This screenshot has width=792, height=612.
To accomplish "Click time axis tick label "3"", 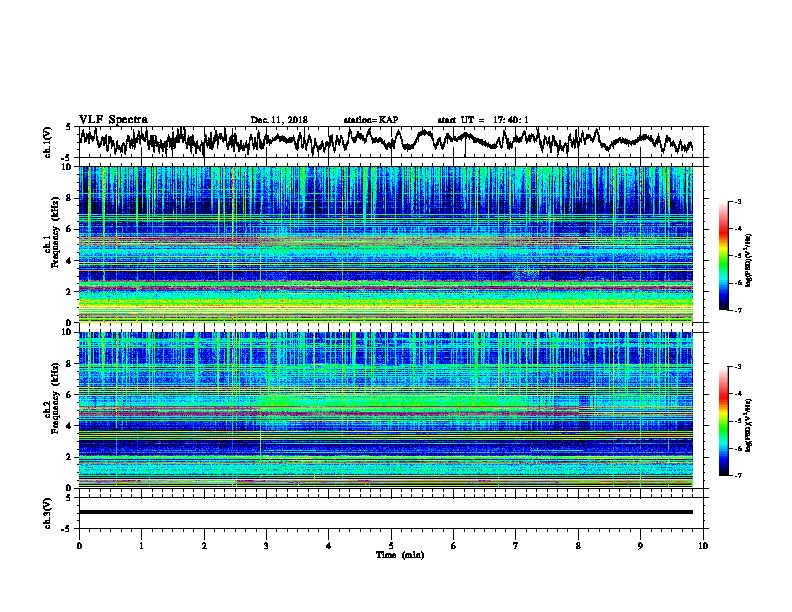I will pyautogui.click(x=266, y=545).
